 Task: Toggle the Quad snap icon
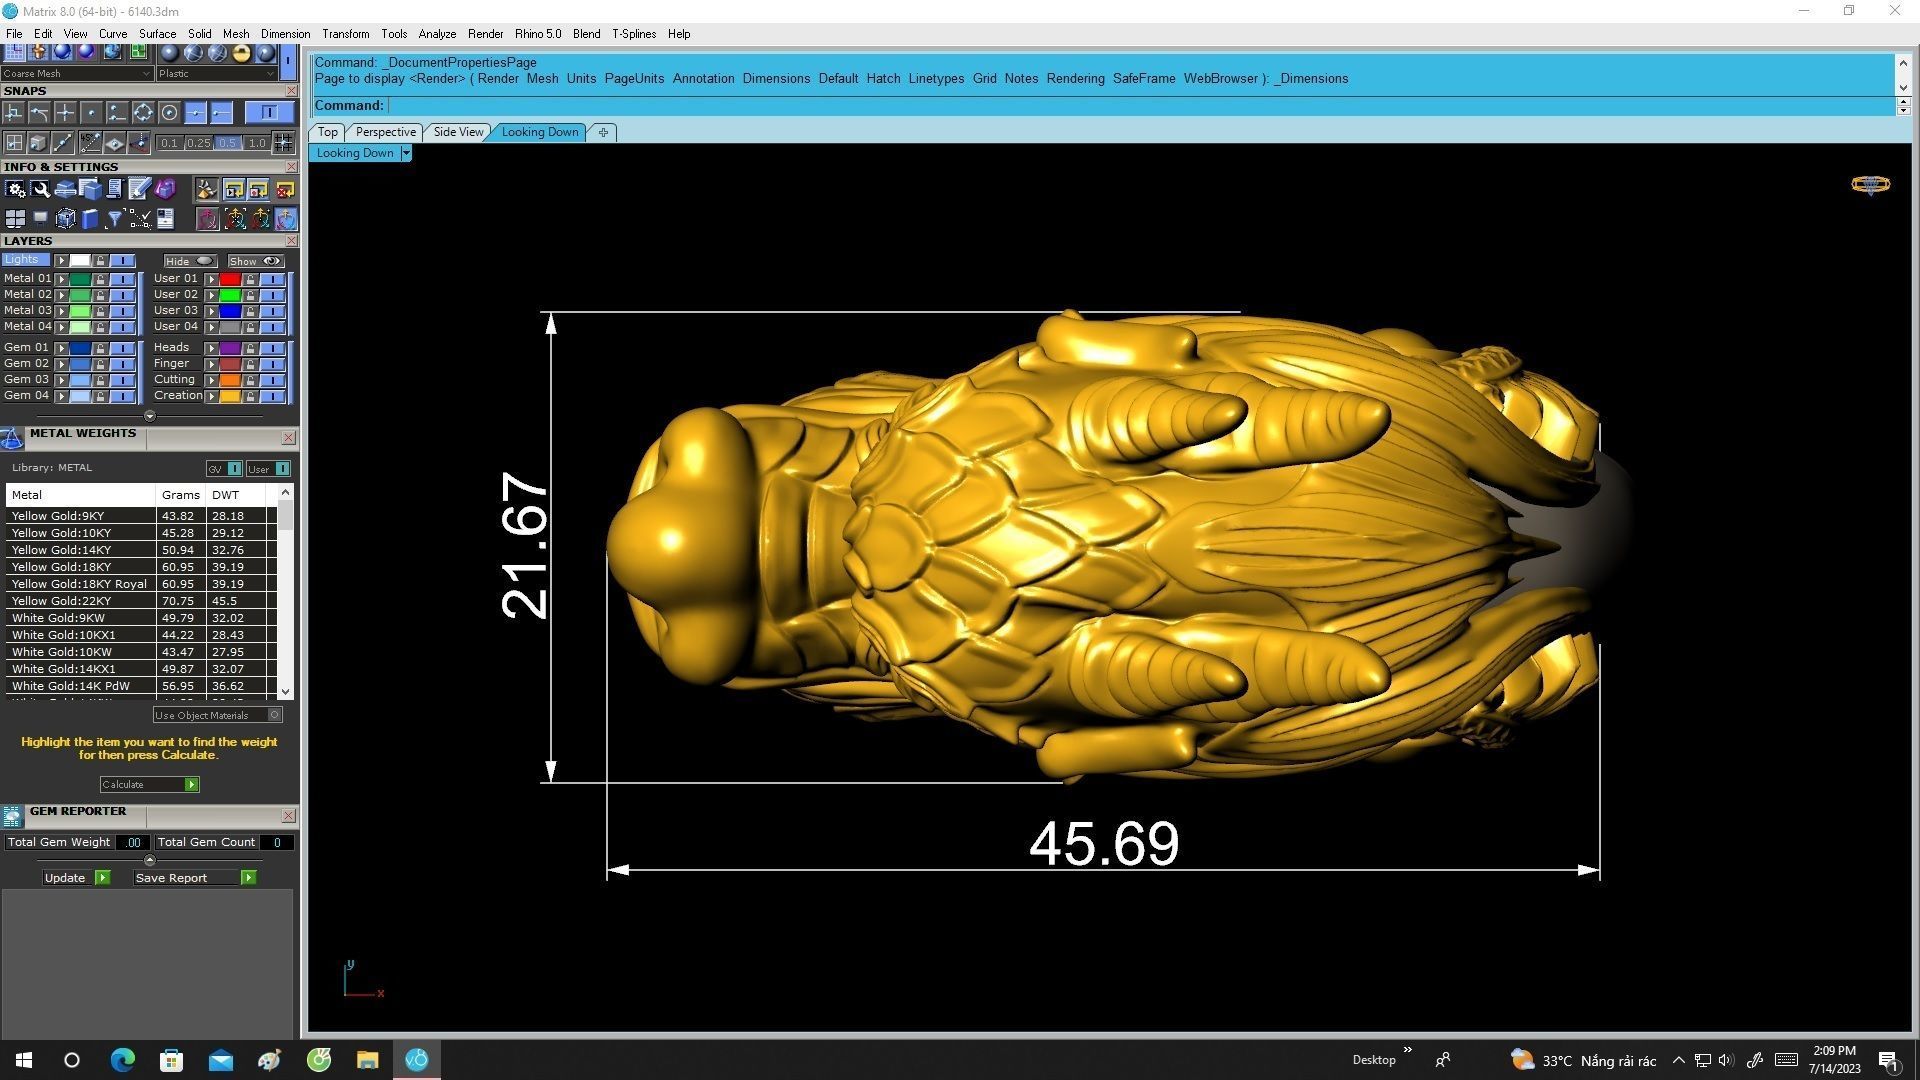click(143, 112)
